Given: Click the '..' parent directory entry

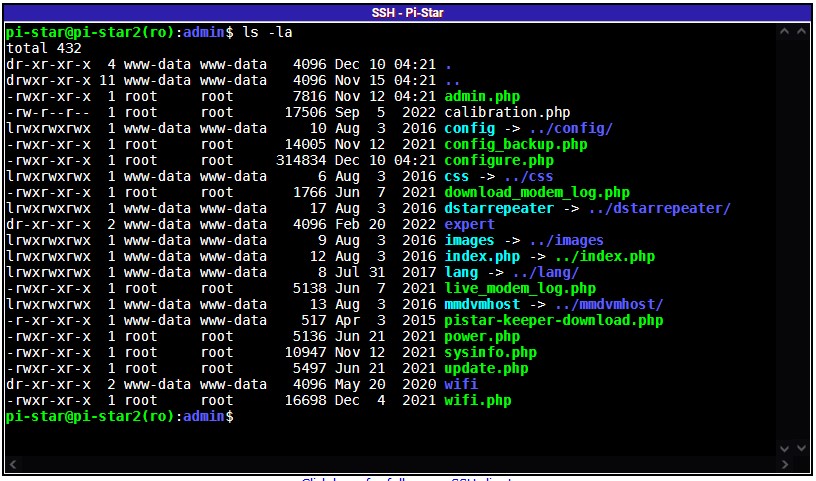Looking at the screenshot, I should click(x=453, y=81).
